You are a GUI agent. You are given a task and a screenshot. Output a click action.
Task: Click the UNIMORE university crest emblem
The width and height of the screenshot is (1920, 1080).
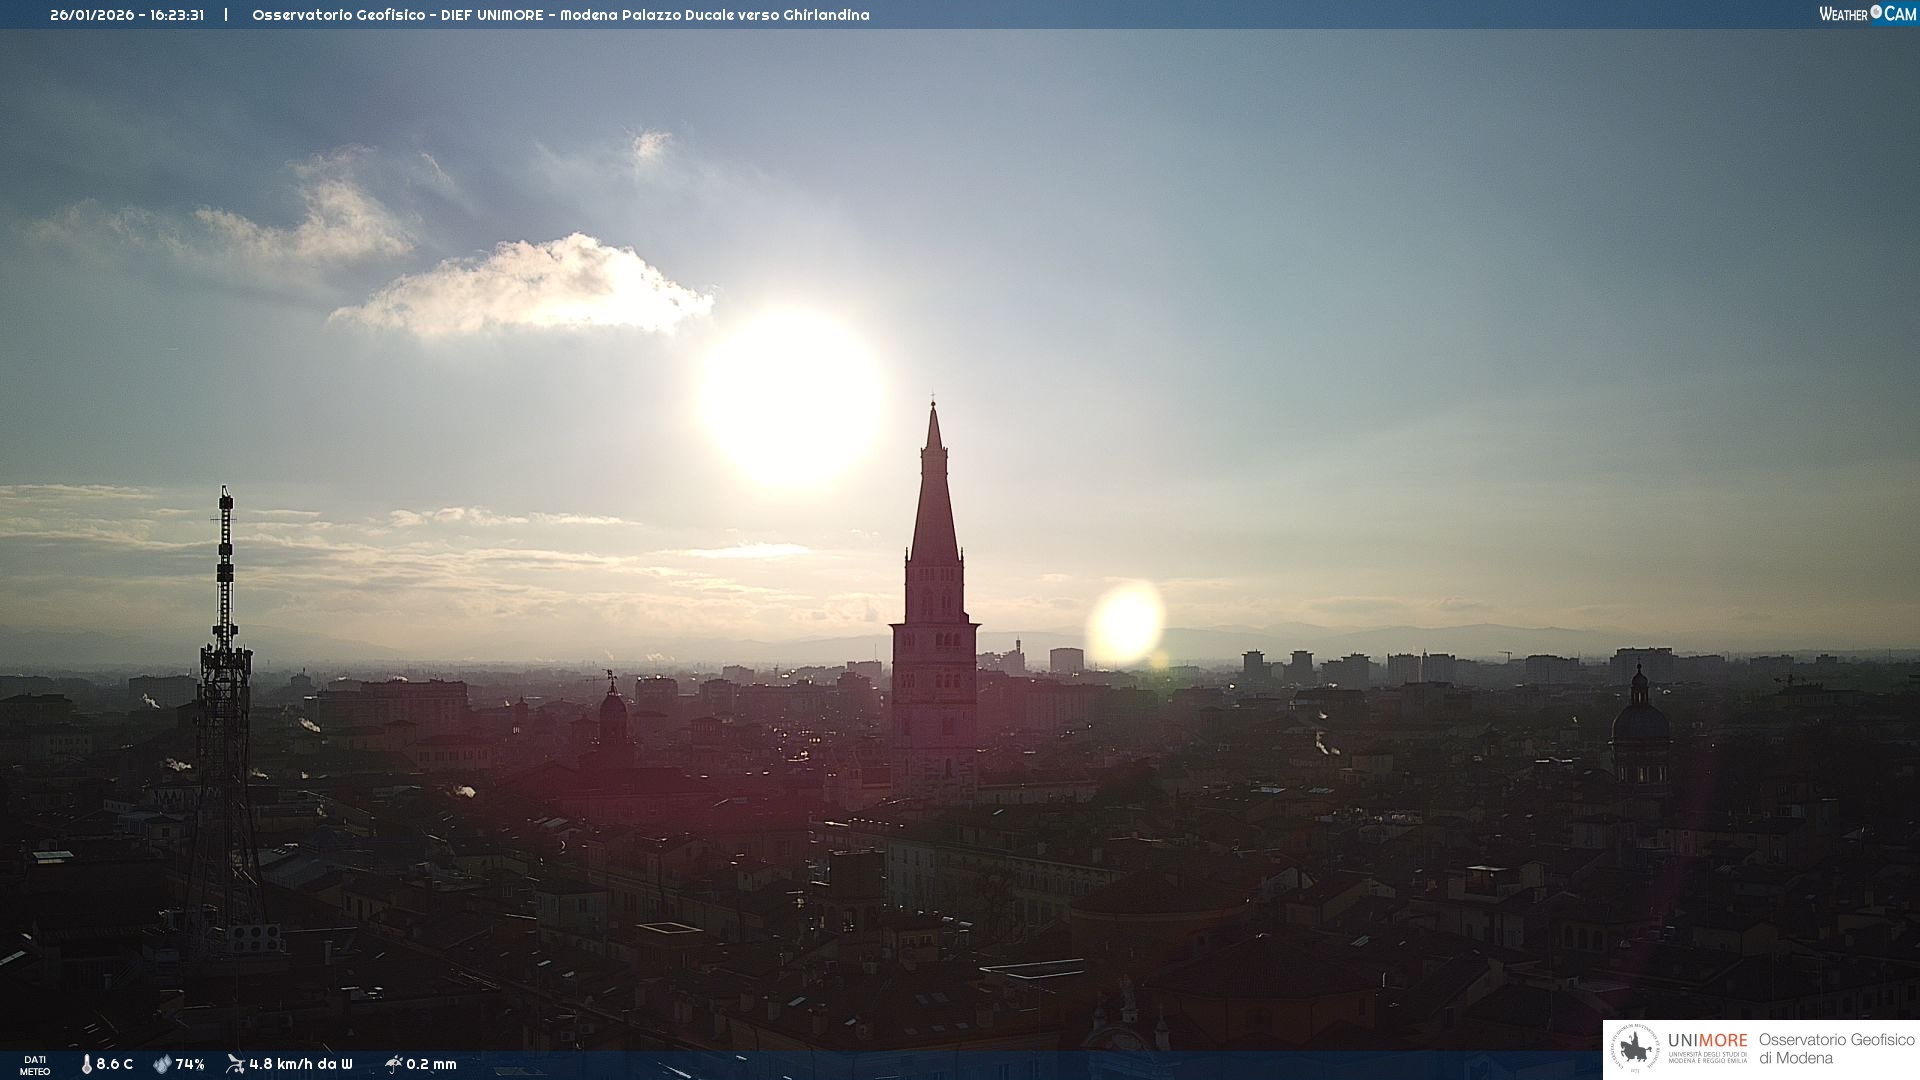coord(1636,1049)
